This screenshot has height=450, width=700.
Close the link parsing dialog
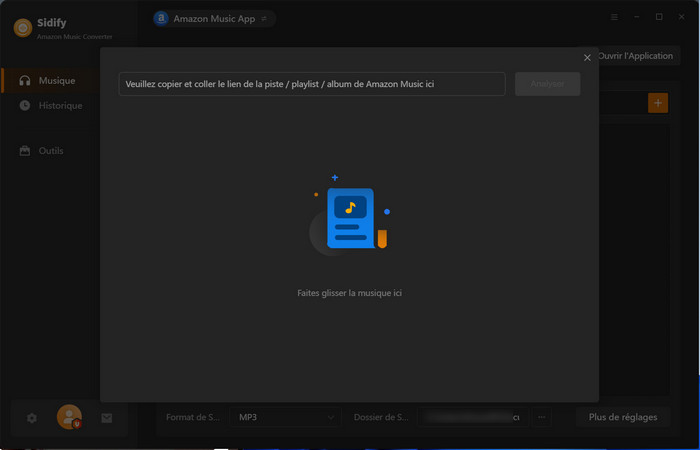pyautogui.click(x=587, y=58)
